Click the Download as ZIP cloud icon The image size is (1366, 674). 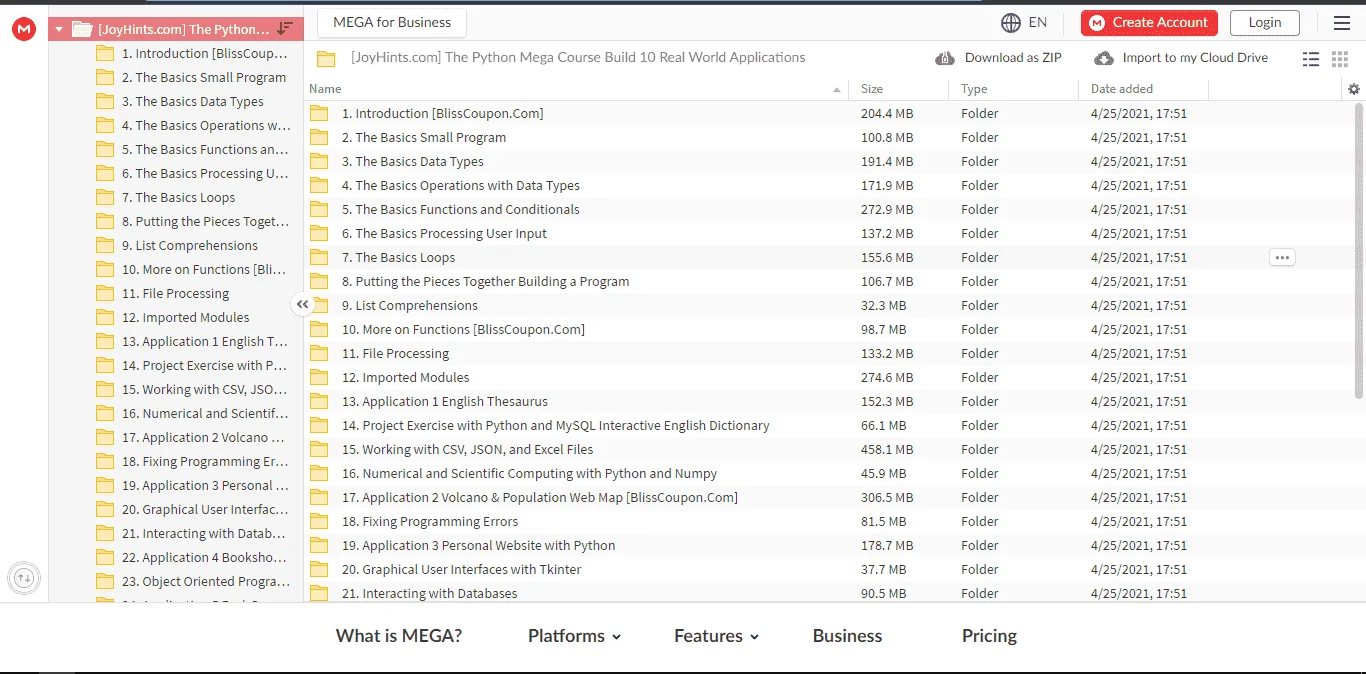[x=944, y=58]
